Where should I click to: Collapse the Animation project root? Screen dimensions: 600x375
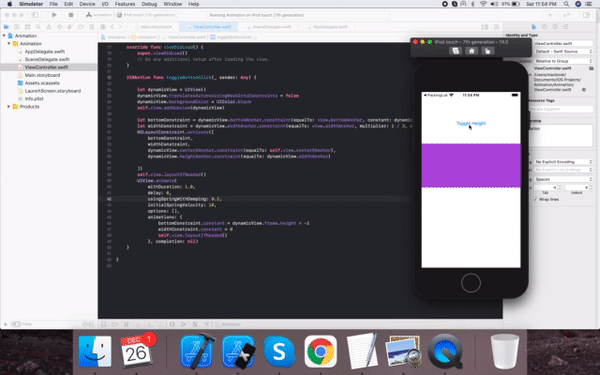click(x=4, y=36)
